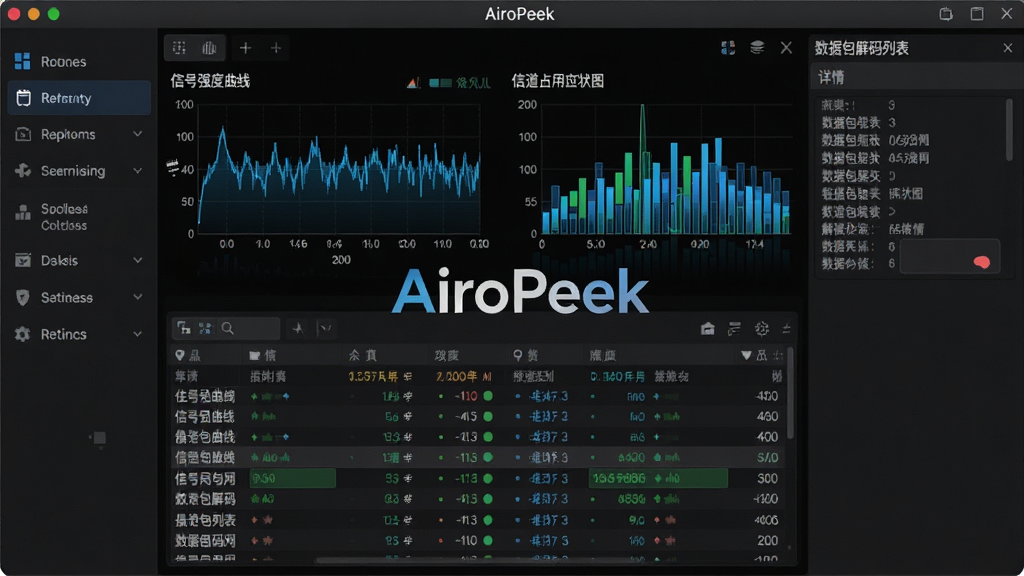The image size is (1024, 576).
Task: Open the triangle dropdown in the last column header
Action: [746, 355]
